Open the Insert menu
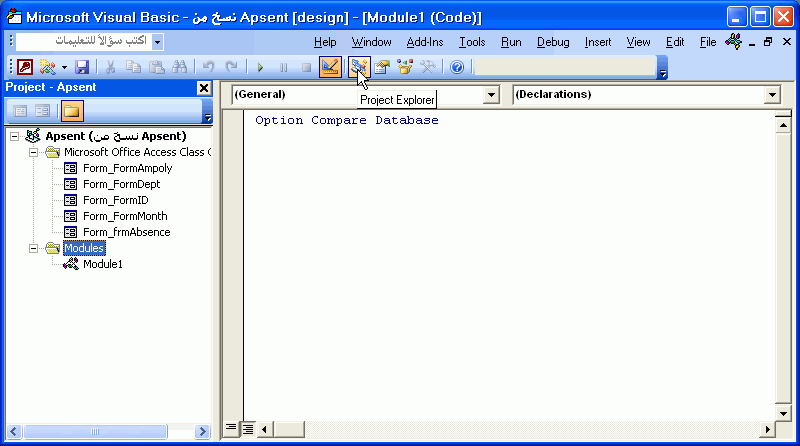The width and height of the screenshot is (800, 446). click(598, 42)
